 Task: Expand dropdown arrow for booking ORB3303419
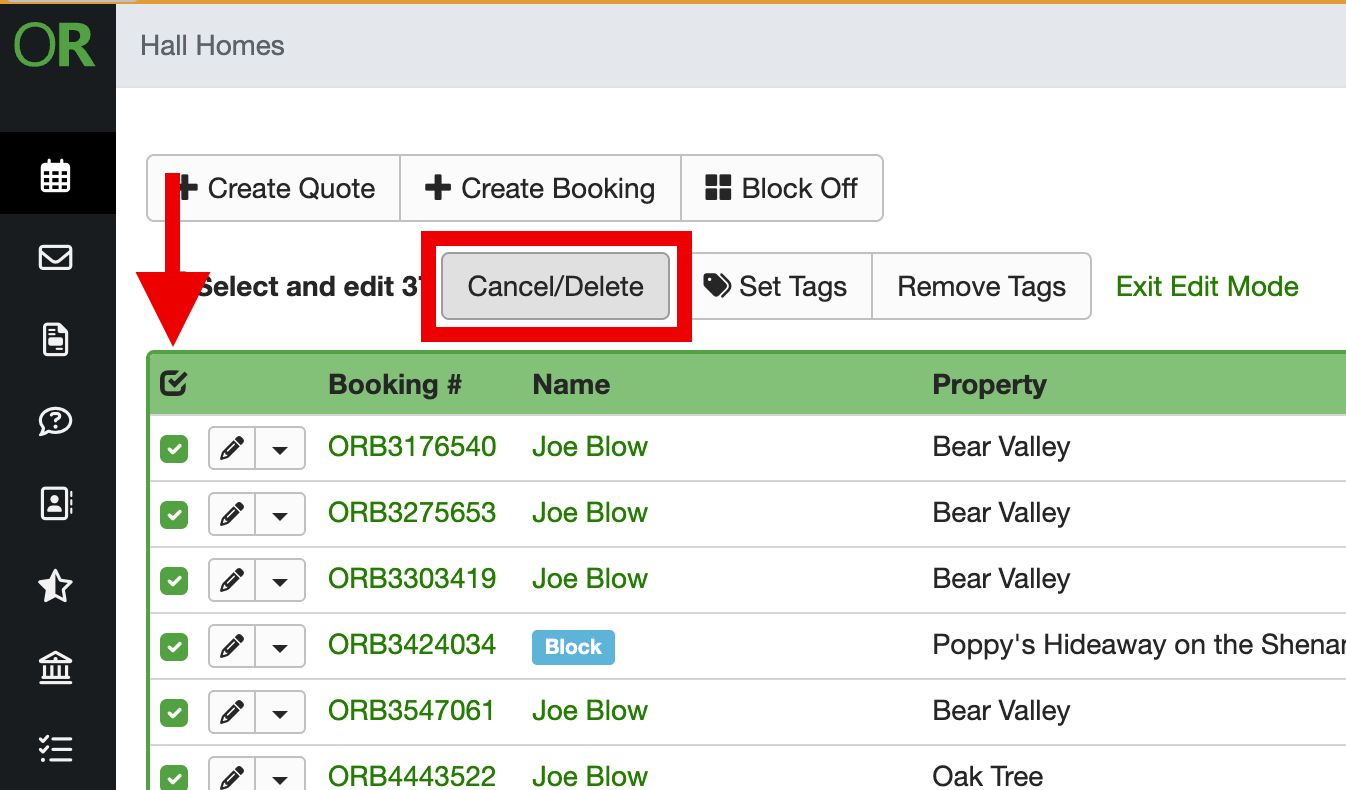point(281,580)
